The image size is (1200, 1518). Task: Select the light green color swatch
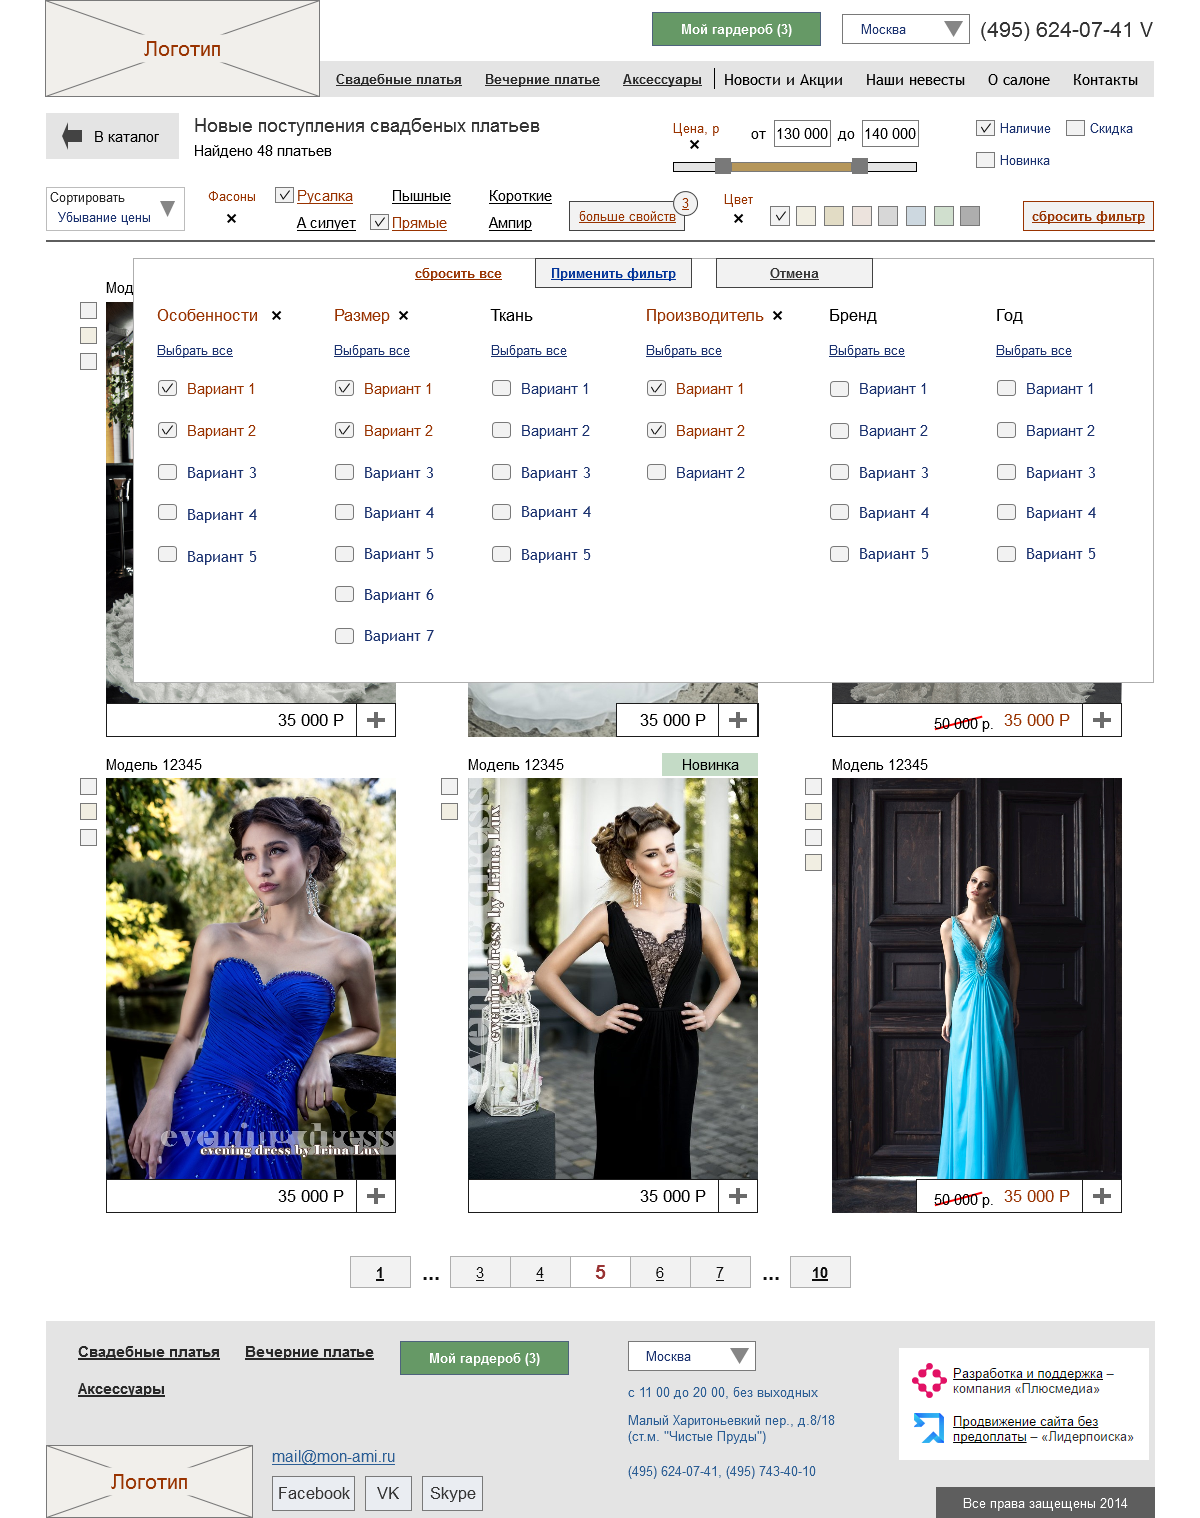point(944,216)
